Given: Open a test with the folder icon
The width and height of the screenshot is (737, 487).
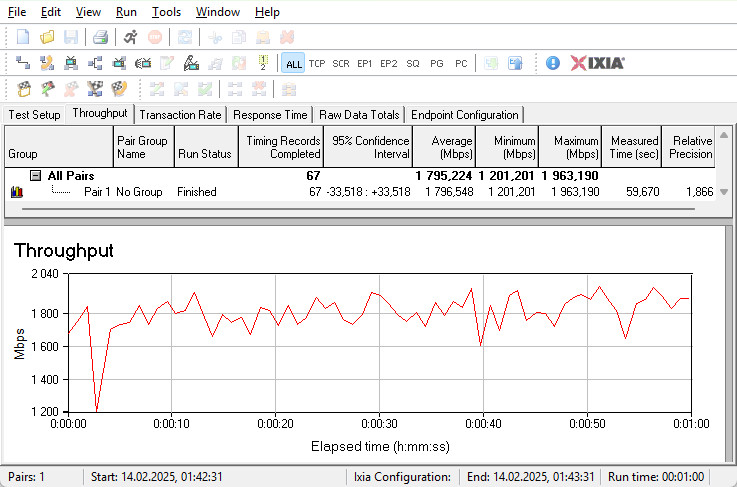Looking at the screenshot, I should point(47,37).
